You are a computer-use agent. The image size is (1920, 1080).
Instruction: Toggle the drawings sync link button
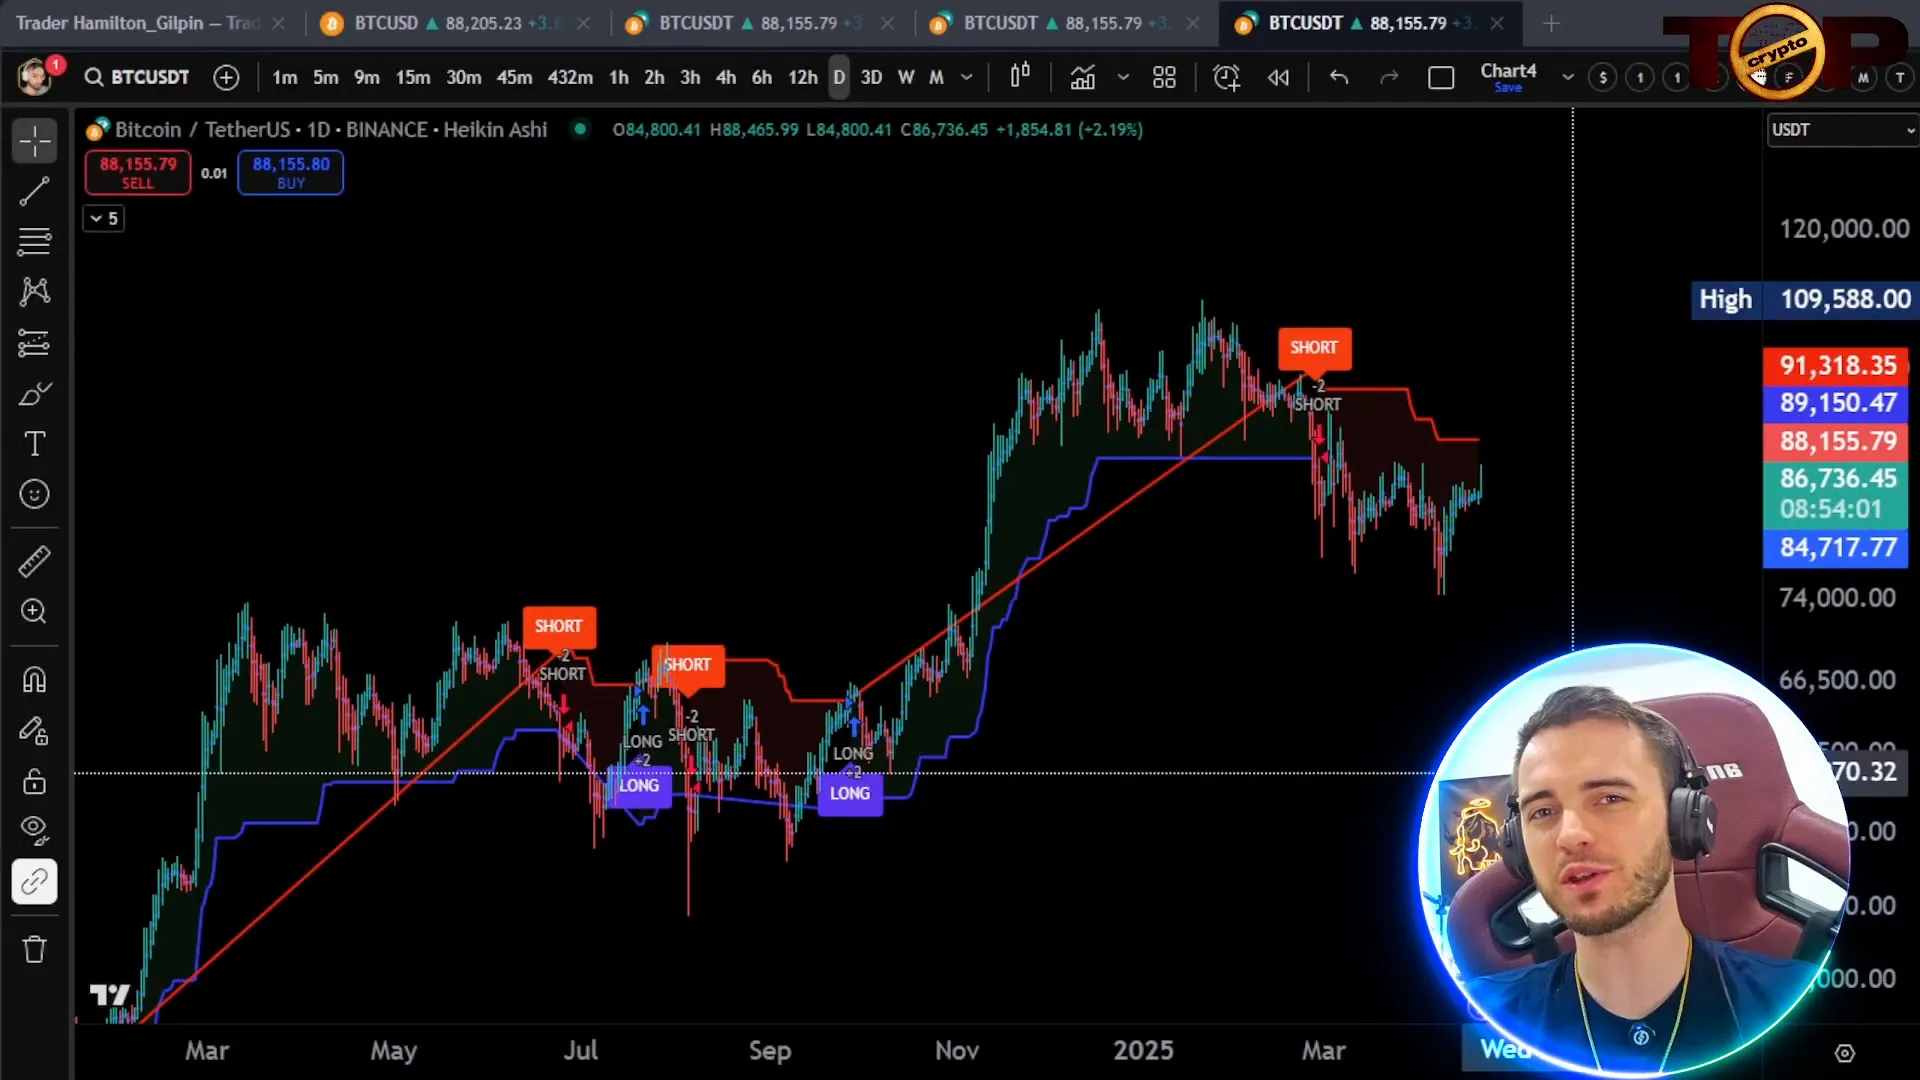[34, 882]
